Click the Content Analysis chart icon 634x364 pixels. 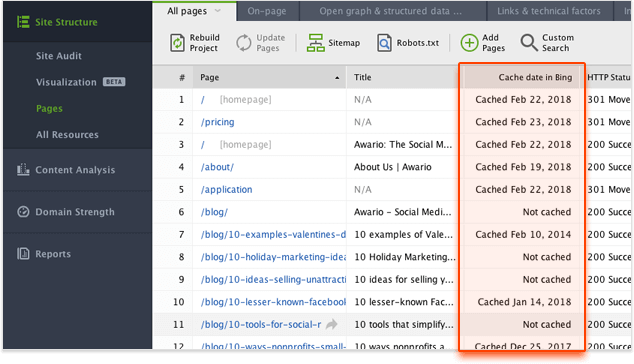[x=23, y=169]
